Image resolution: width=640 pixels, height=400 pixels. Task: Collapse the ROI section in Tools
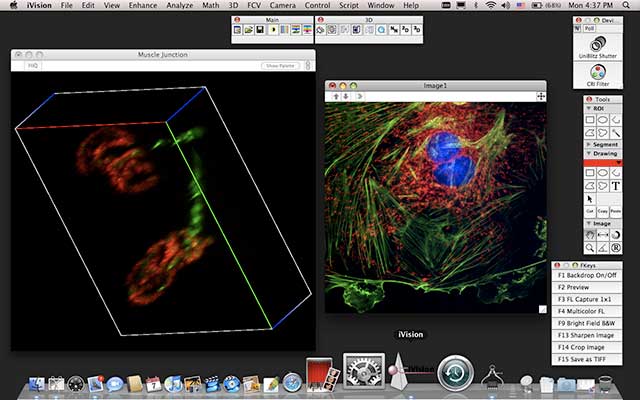coord(589,109)
